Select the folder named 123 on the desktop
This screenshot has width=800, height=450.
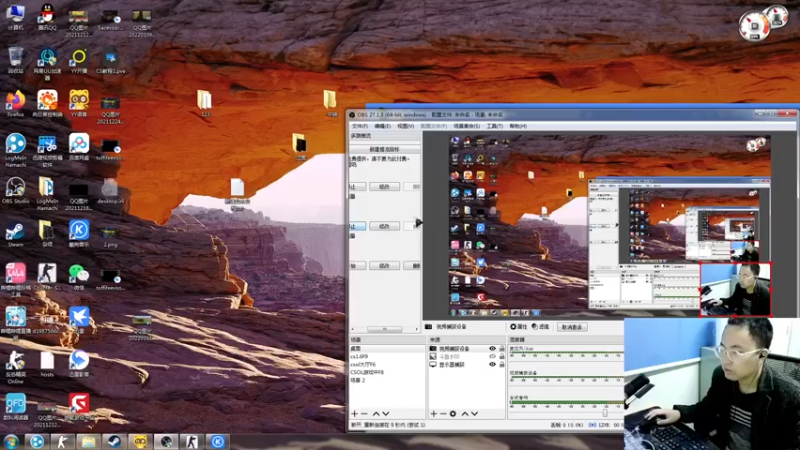pyautogui.click(x=205, y=104)
